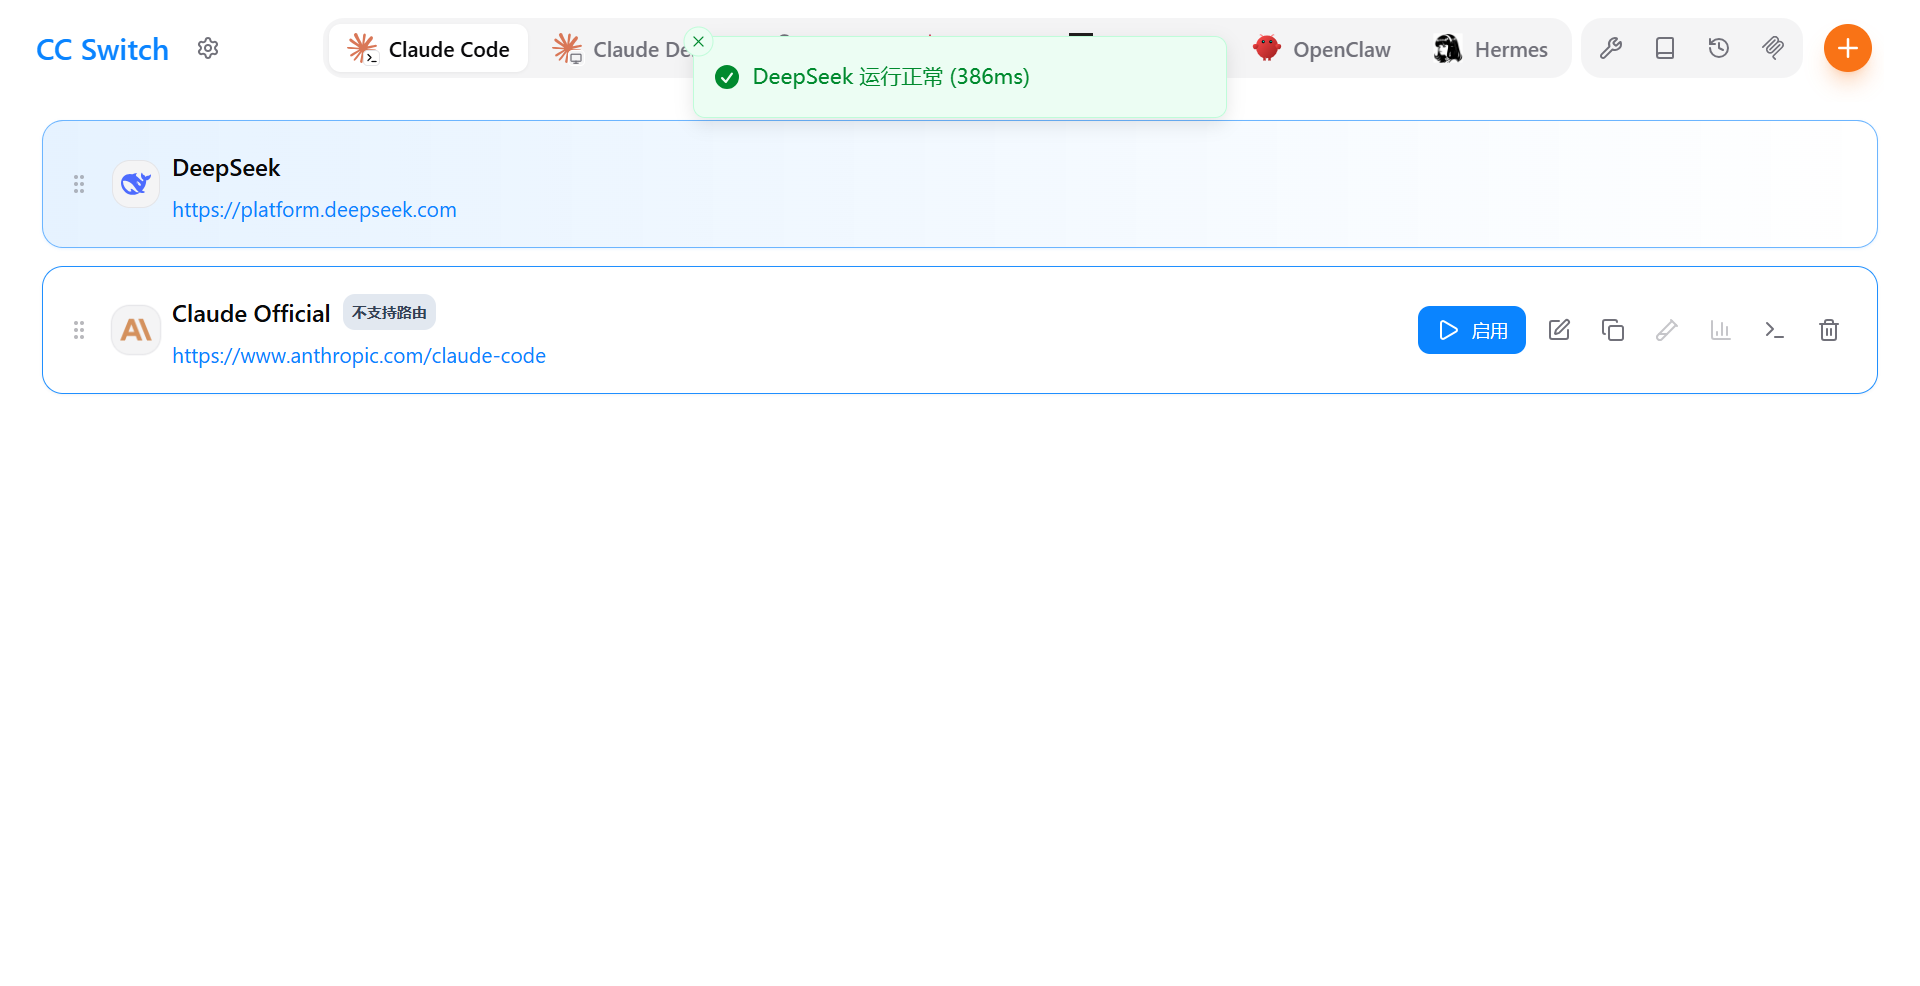
Task: Delete the Claude Official provider
Action: tap(1829, 330)
